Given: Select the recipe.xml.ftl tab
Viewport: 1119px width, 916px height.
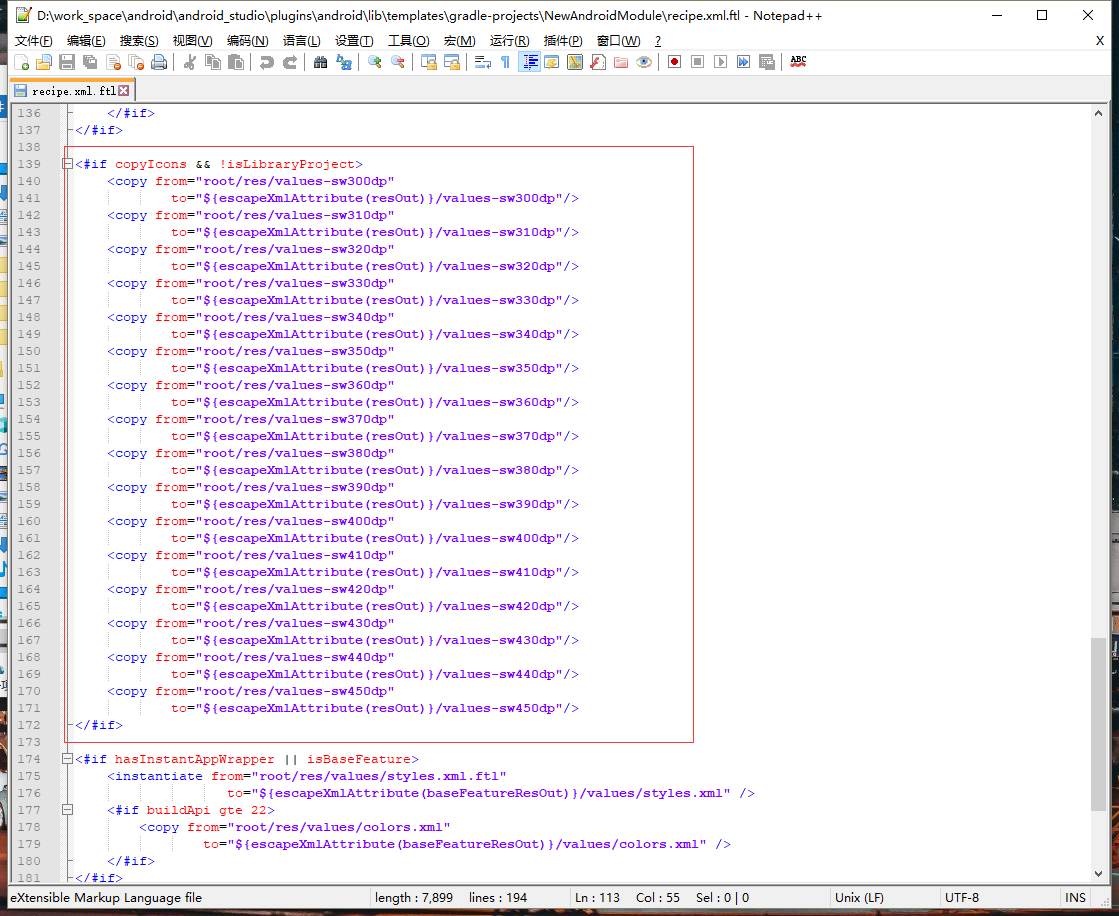Looking at the screenshot, I should (x=71, y=91).
